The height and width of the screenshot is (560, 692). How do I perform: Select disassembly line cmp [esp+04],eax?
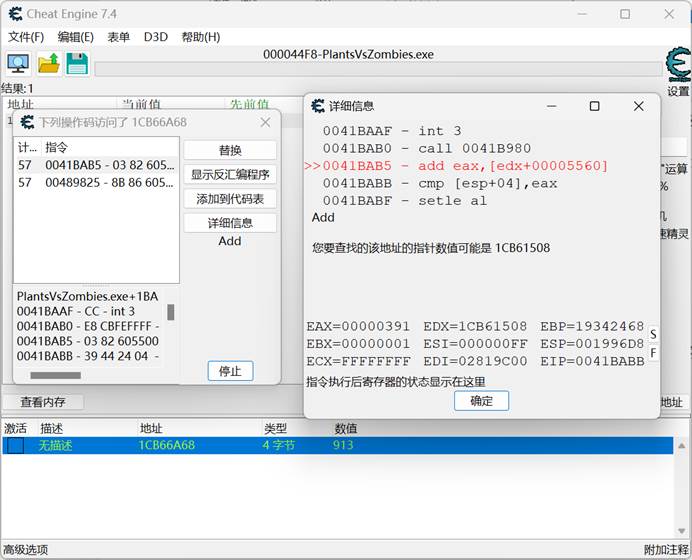[440, 184]
